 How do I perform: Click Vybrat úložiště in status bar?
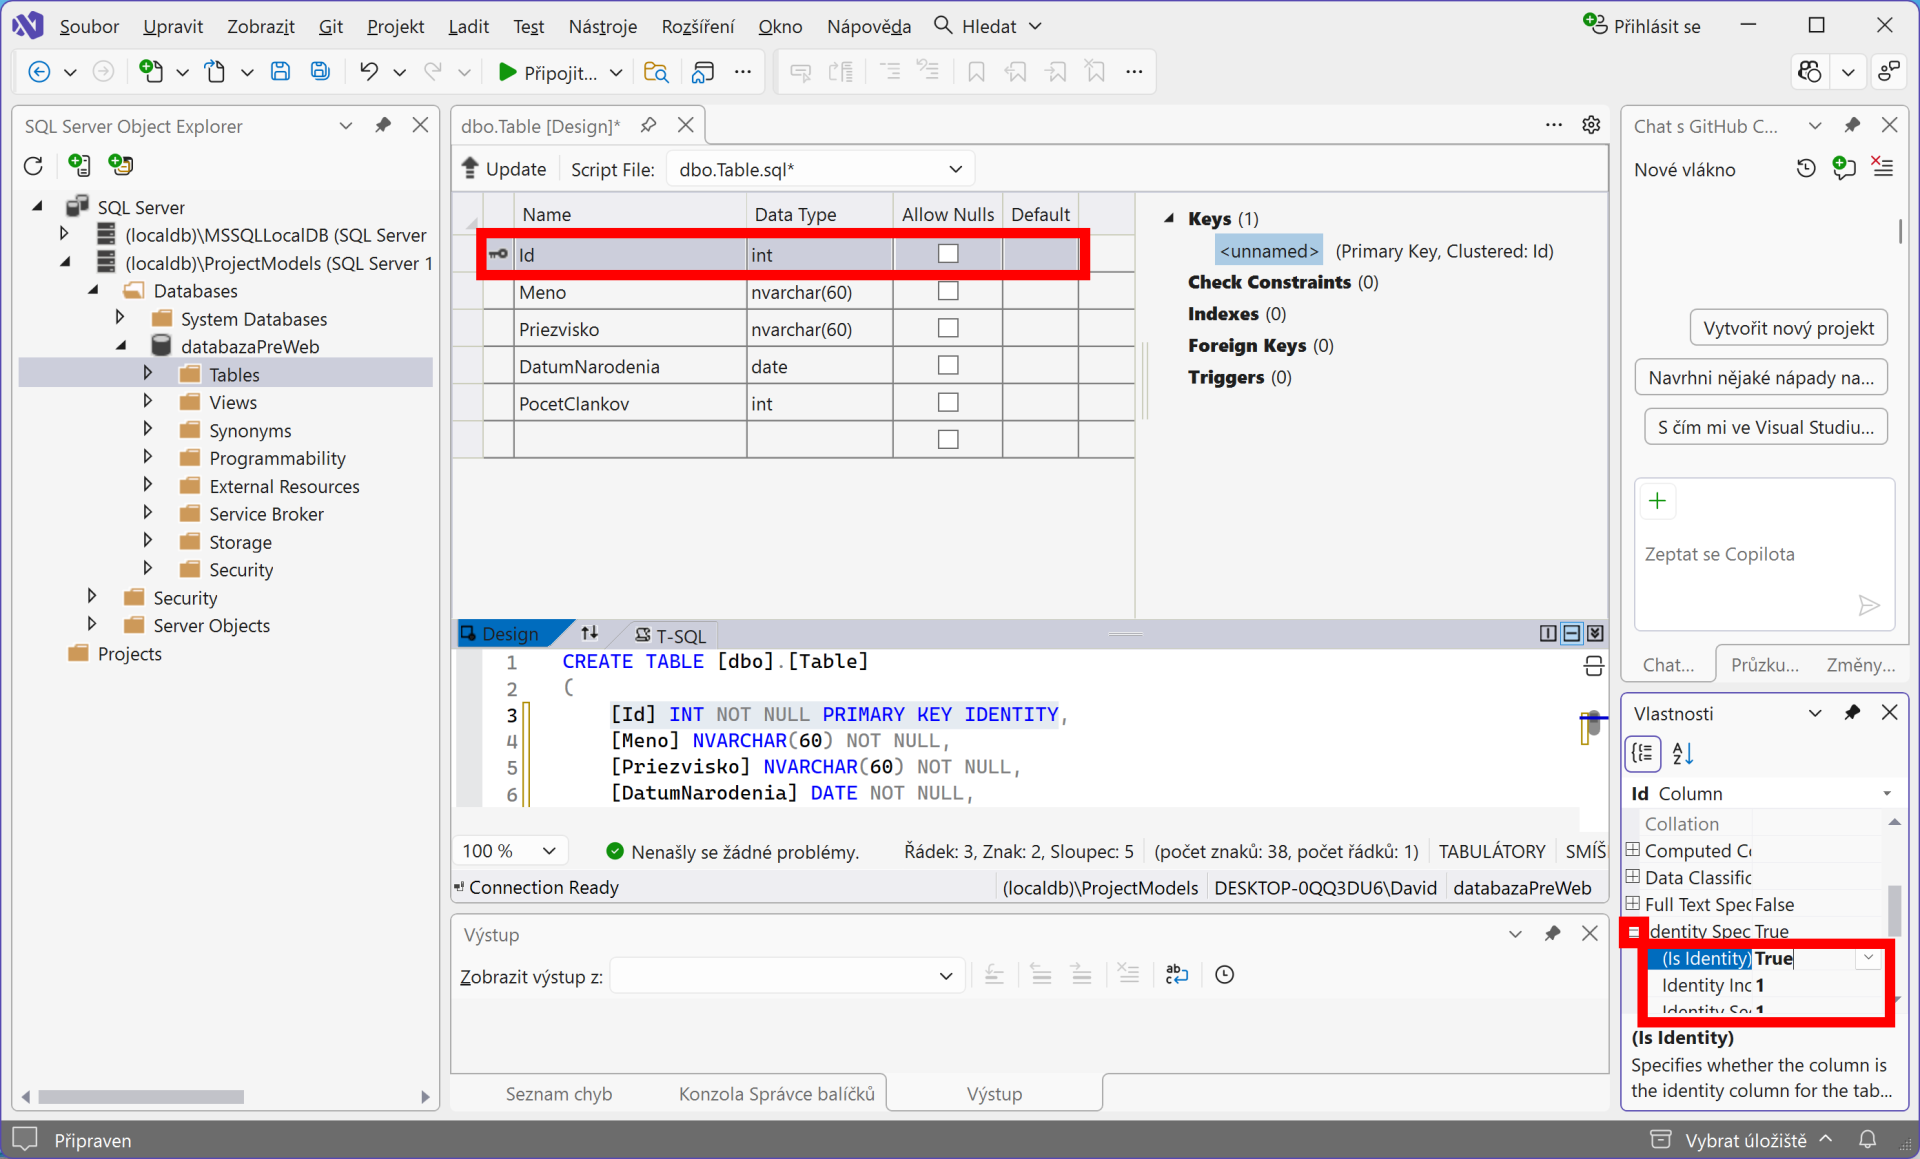pyautogui.click(x=1745, y=1140)
